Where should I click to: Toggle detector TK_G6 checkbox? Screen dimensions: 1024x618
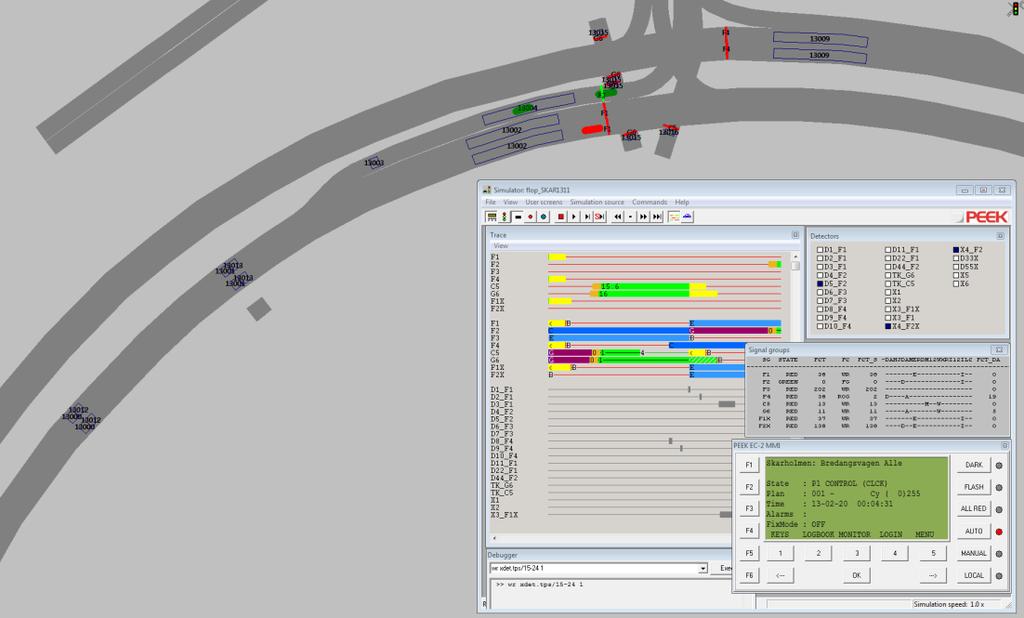[888, 275]
